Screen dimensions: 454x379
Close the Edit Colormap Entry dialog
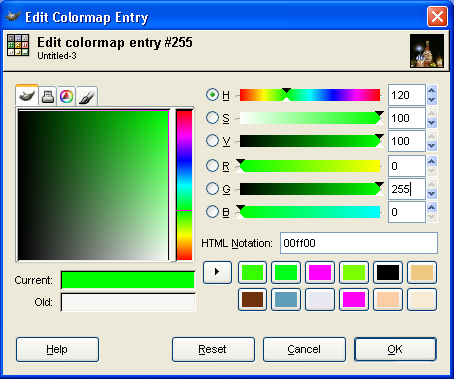point(437,16)
